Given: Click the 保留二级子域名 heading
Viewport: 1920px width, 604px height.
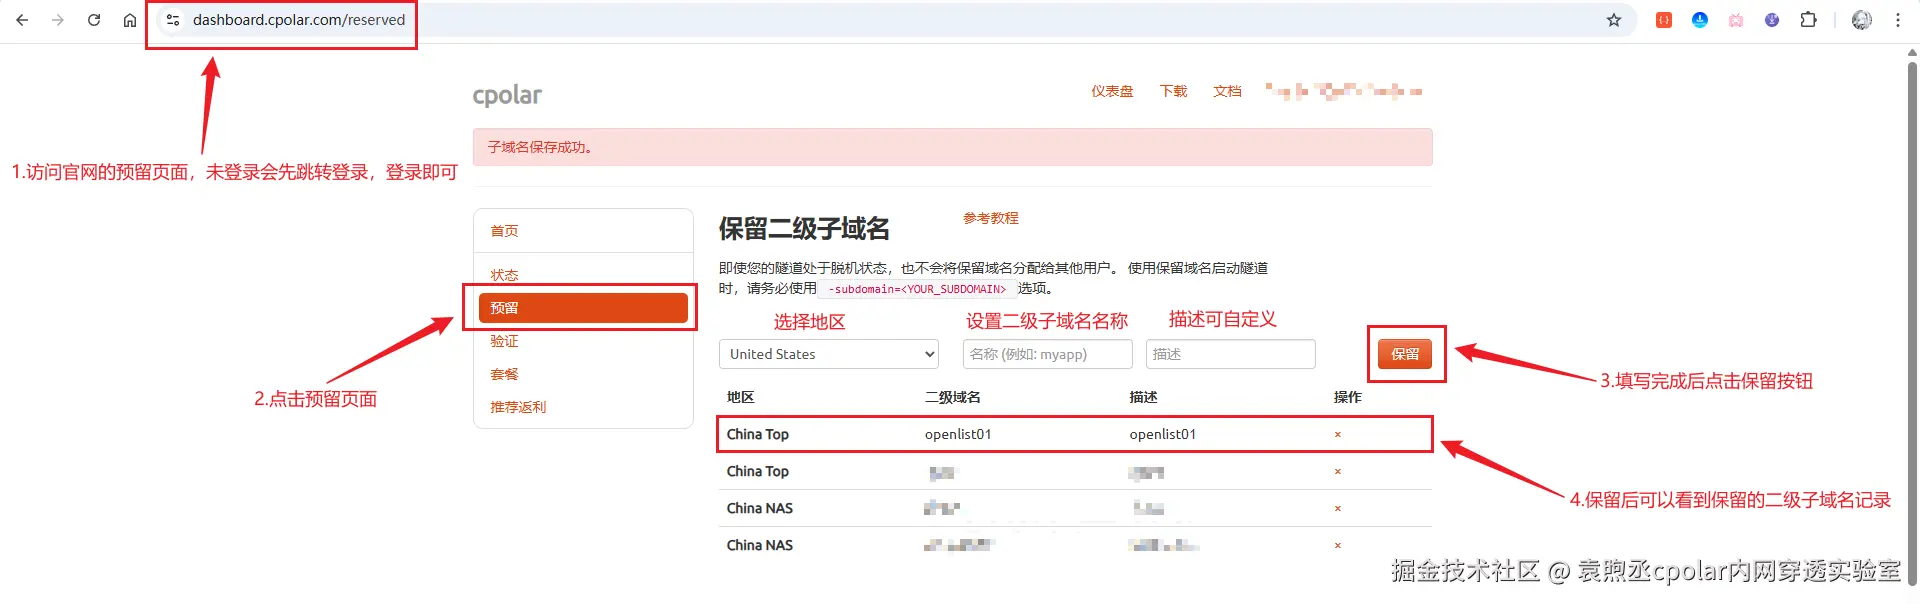Looking at the screenshot, I should pos(804,229).
